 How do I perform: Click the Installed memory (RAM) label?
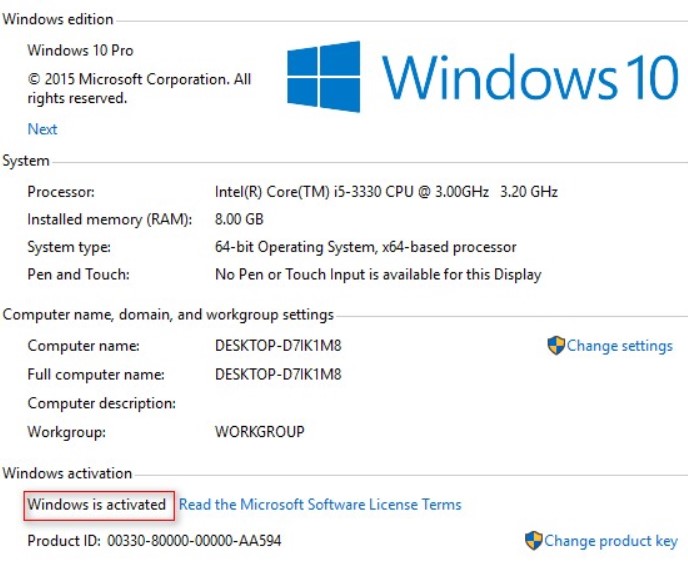point(110,219)
